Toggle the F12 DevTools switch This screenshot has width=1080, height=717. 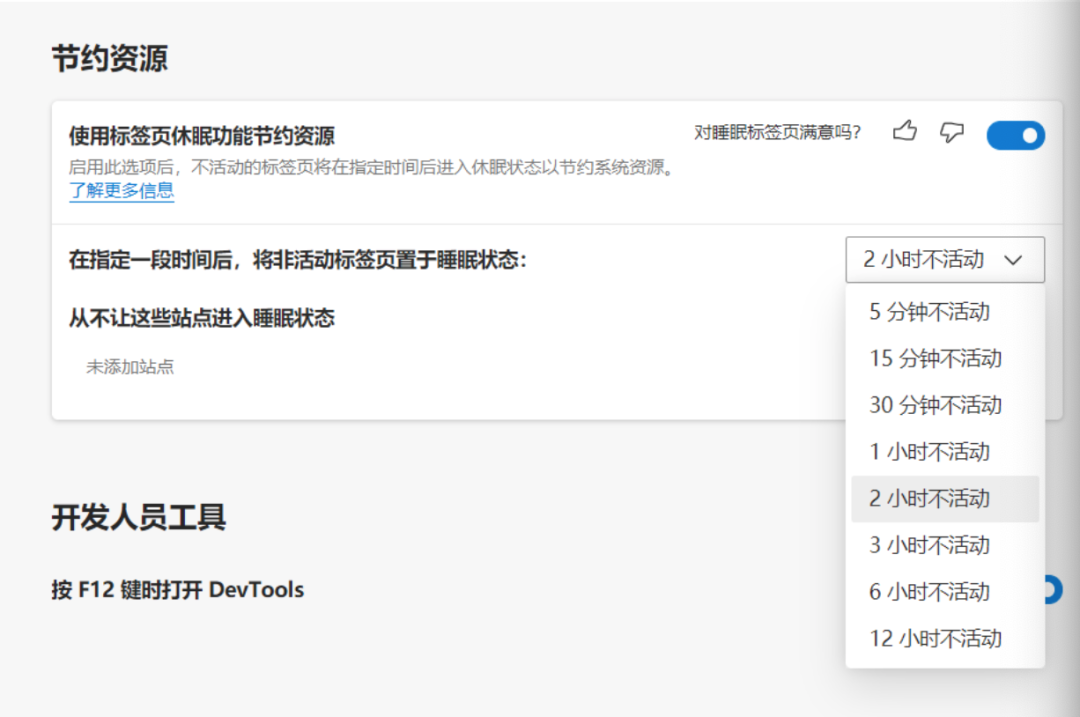click(x=1052, y=590)
